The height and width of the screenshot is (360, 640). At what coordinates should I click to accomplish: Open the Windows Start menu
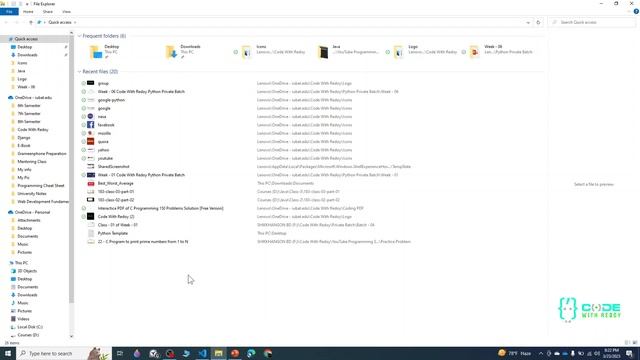coord(7,353)
